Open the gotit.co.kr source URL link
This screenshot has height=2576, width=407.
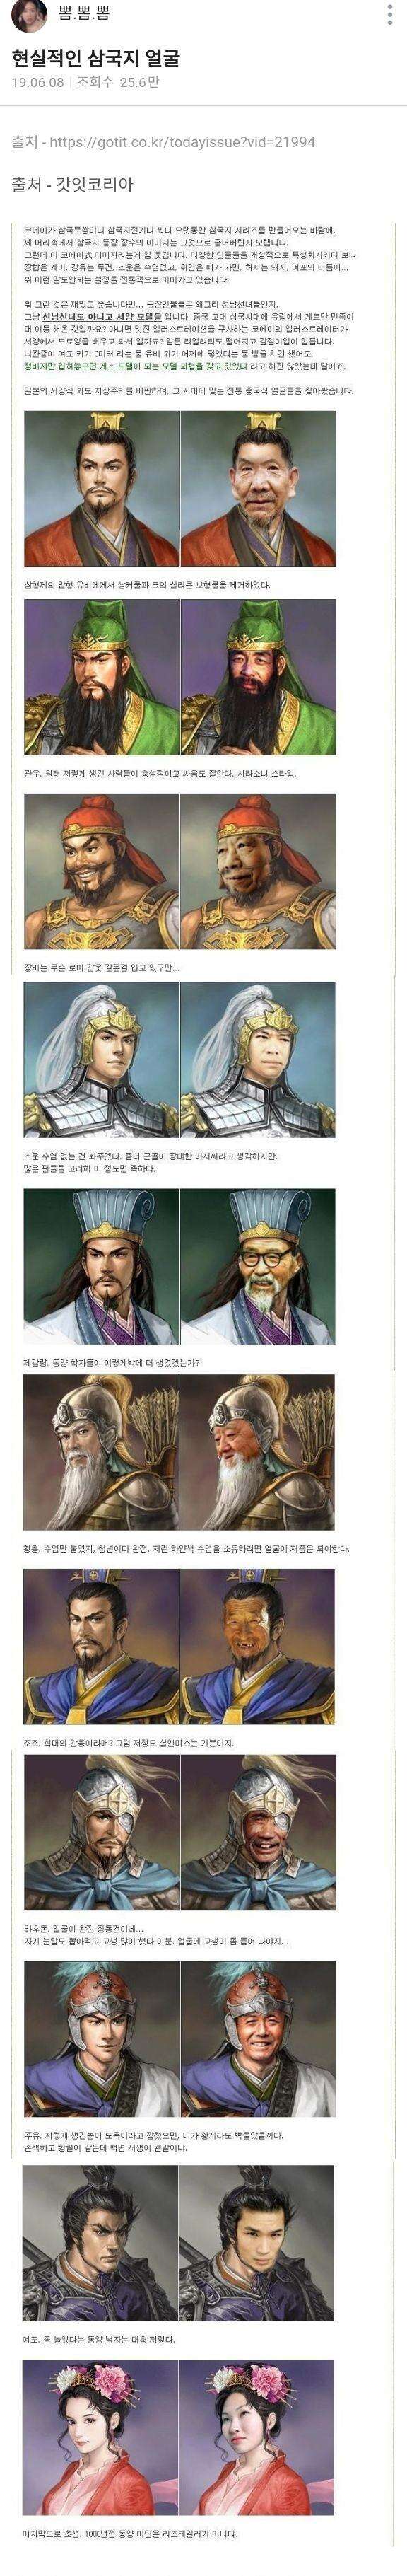(x=182, y=142)
